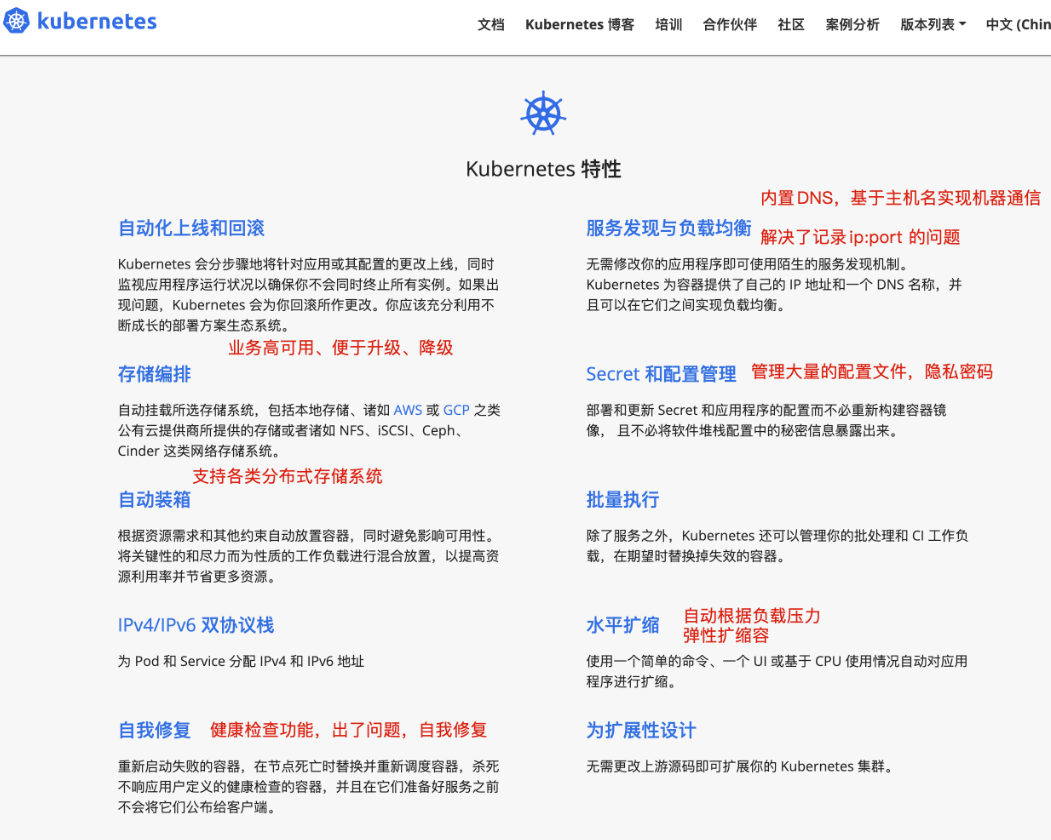Select 社区 in the navigation bar
This screenshot has height=840, width=1051.
pos(791,25)
